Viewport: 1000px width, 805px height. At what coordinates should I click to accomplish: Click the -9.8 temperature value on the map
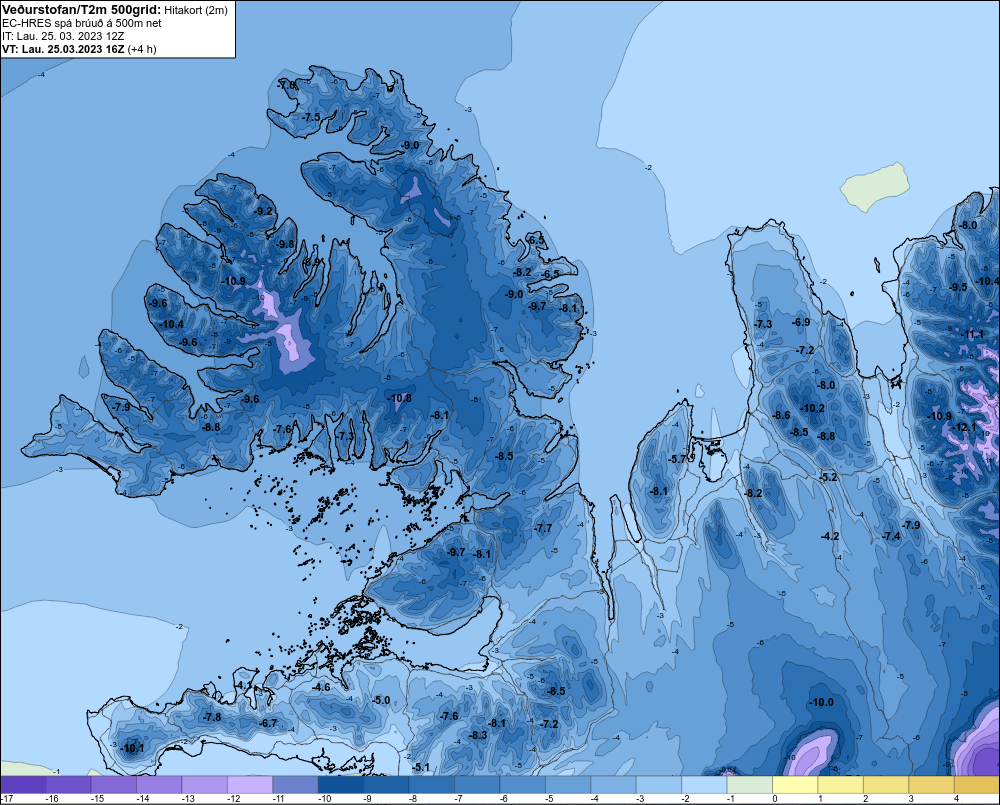coord(285,244)
